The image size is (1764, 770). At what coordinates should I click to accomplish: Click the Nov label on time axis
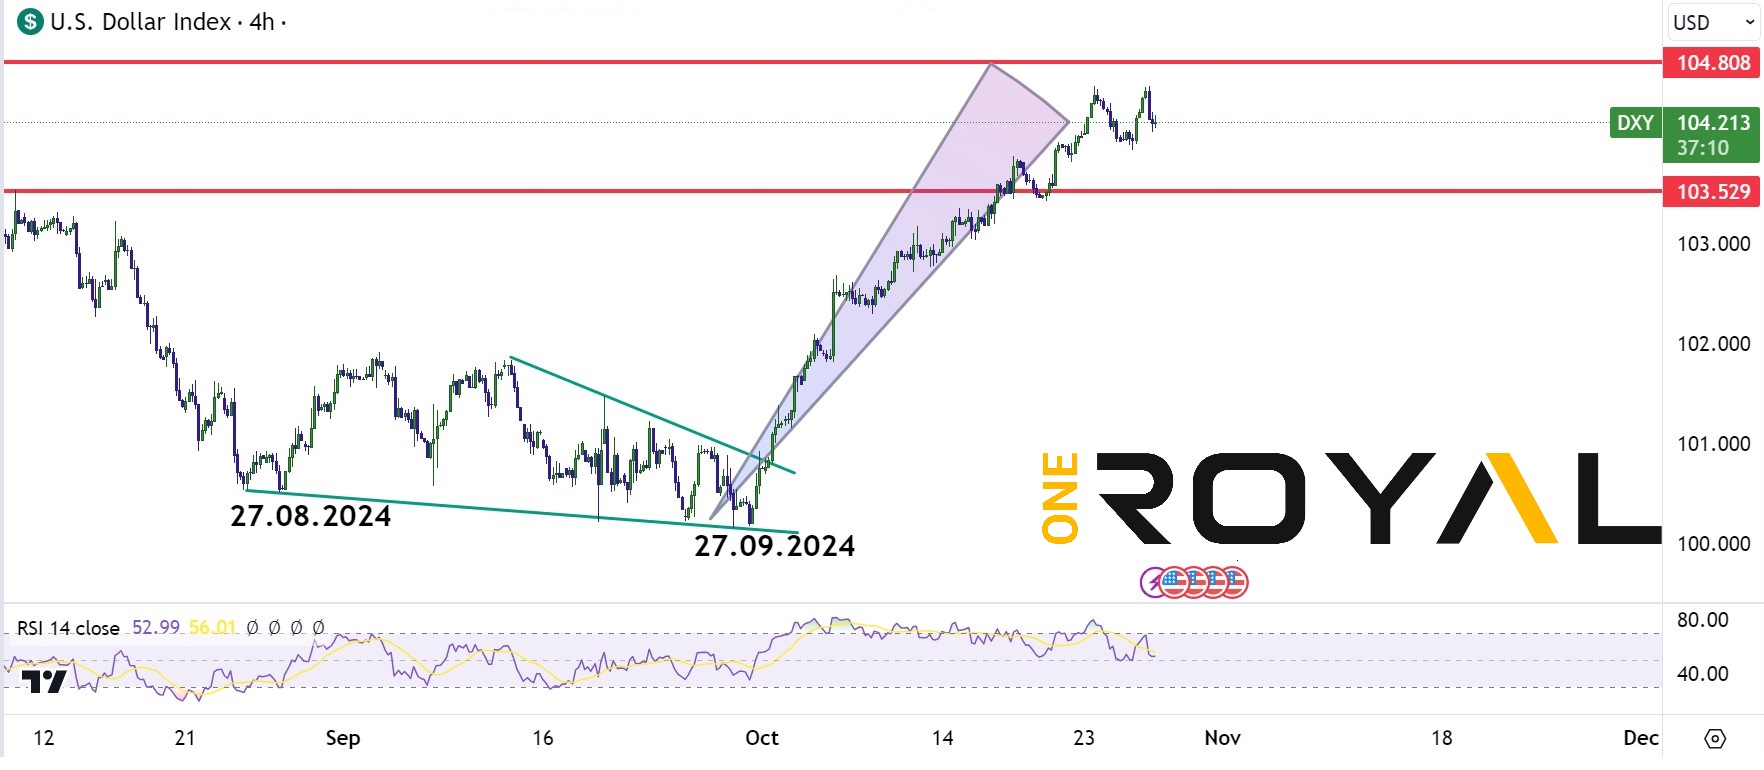click(1222, 738)
